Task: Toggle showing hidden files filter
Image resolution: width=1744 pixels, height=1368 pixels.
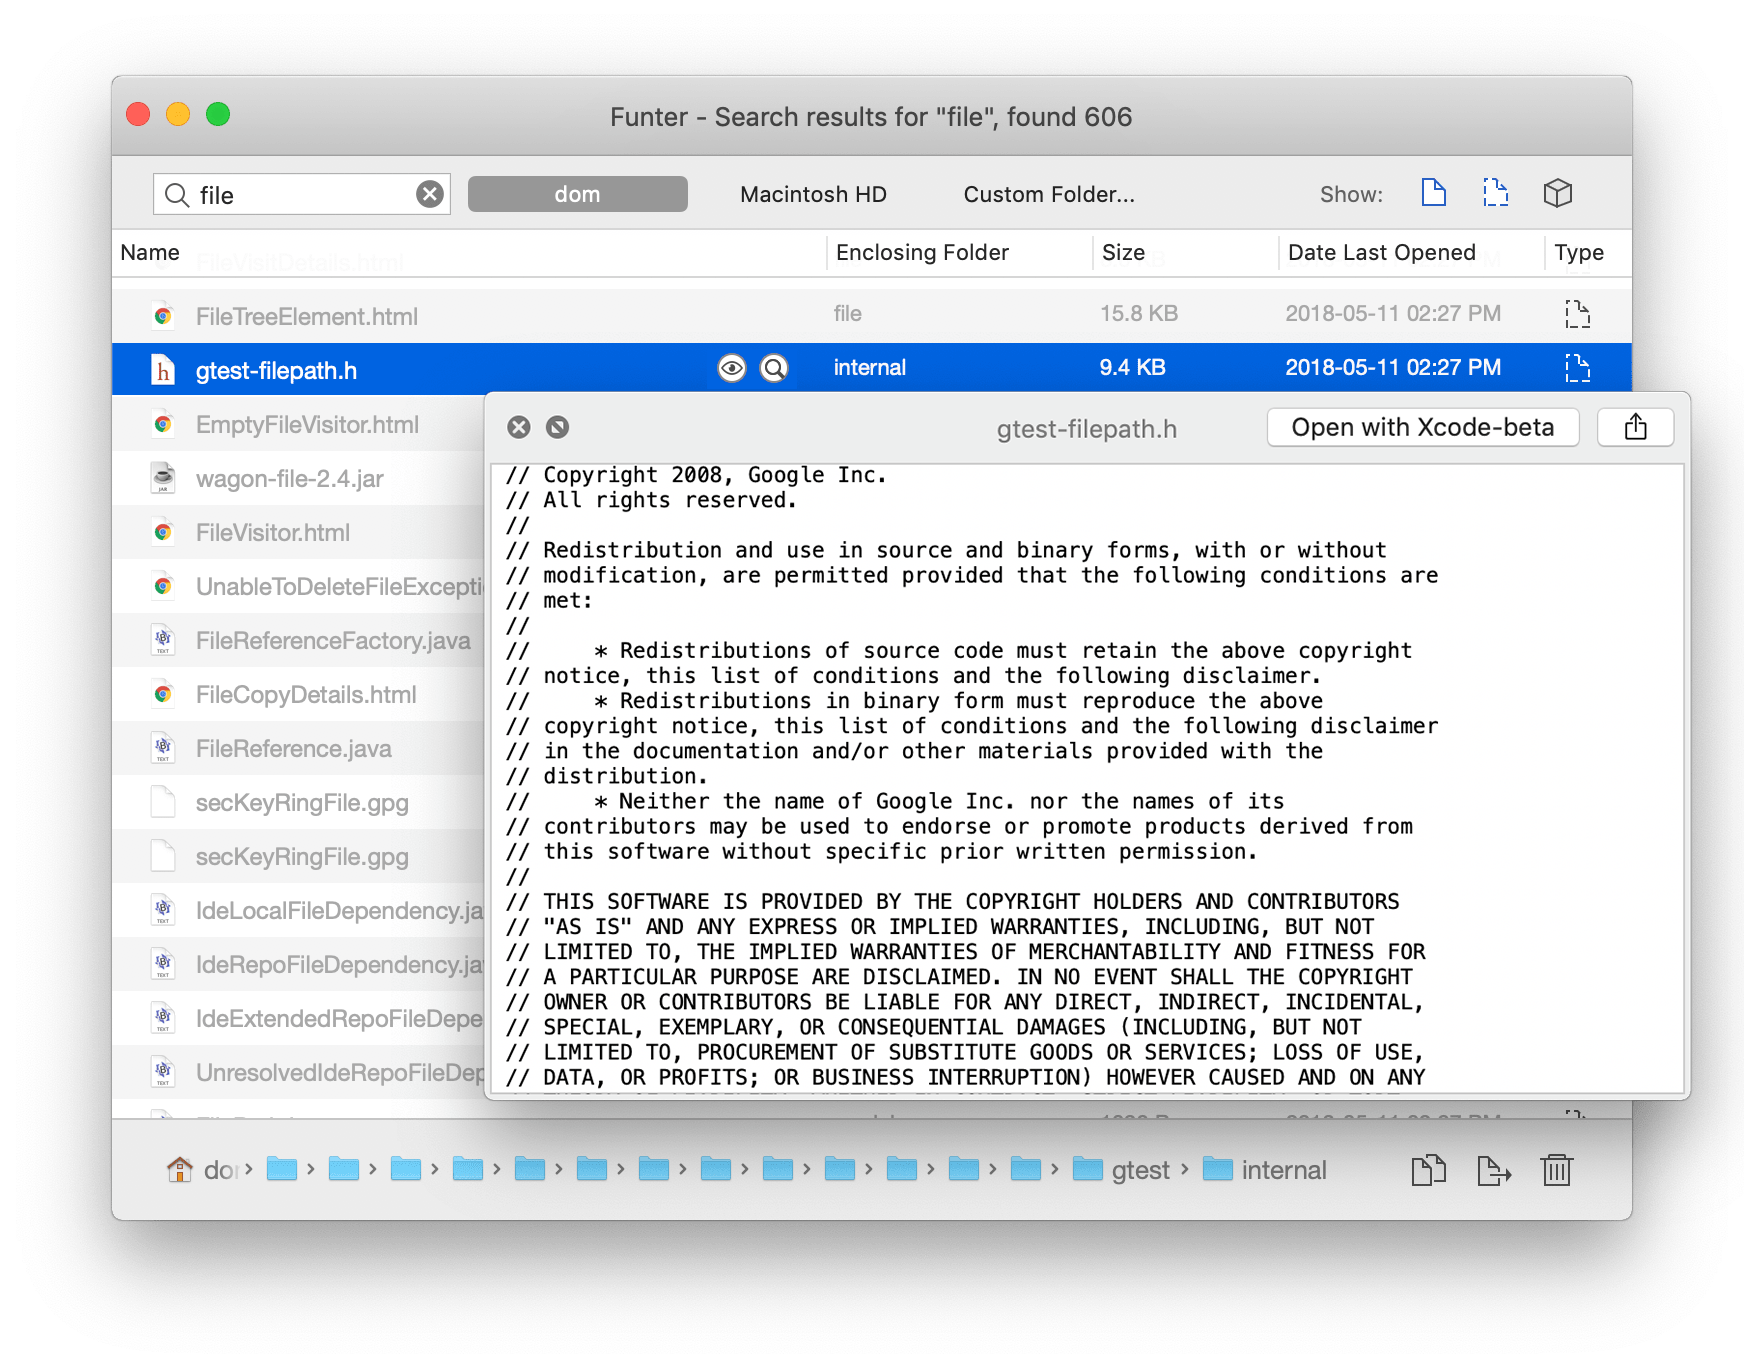Action: click(1496, 192)
